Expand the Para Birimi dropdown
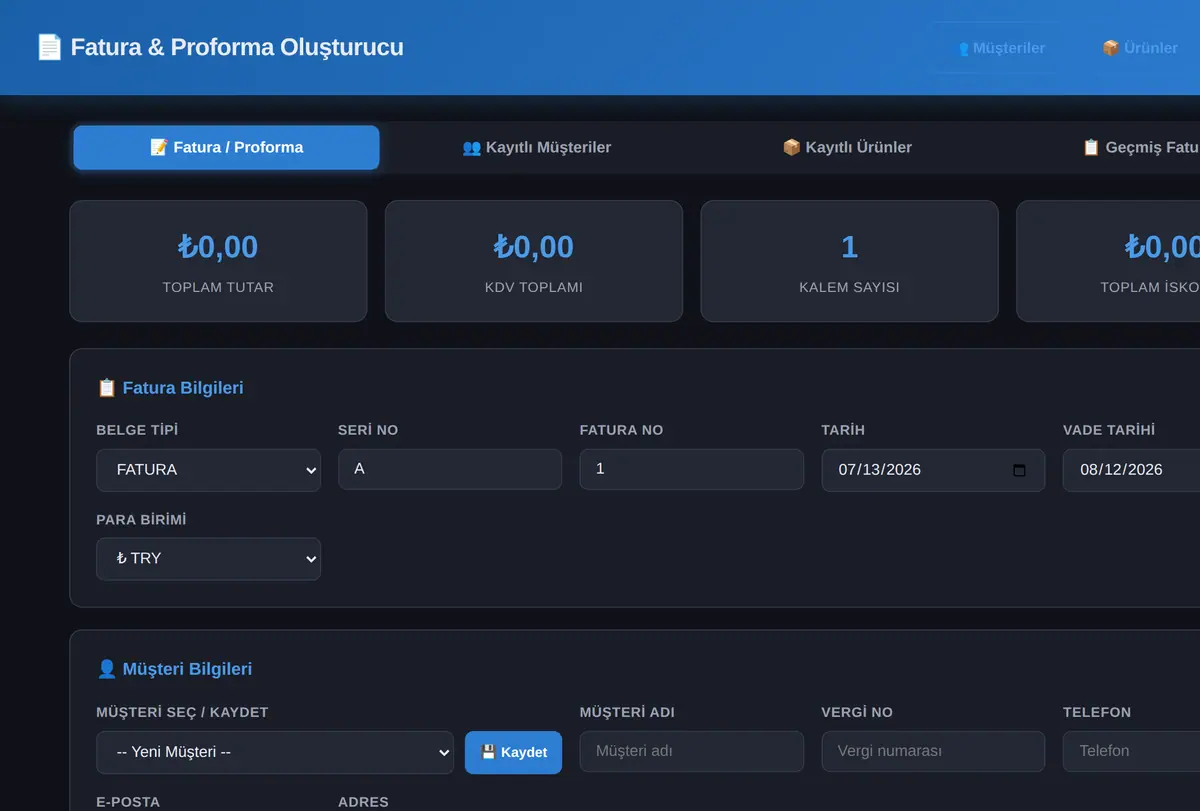 tap(208, 559)
